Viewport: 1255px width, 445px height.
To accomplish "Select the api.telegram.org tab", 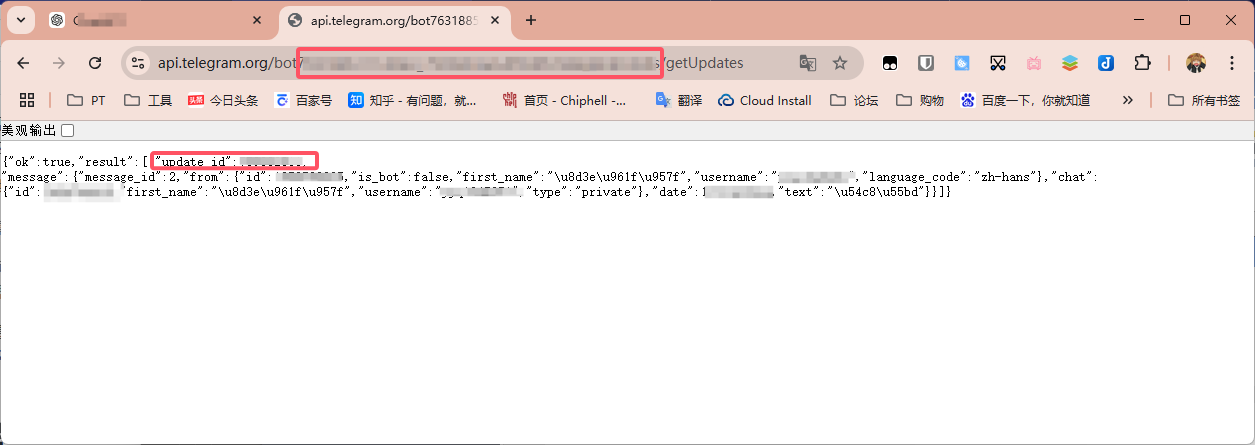I will click(x=388, y=20).
